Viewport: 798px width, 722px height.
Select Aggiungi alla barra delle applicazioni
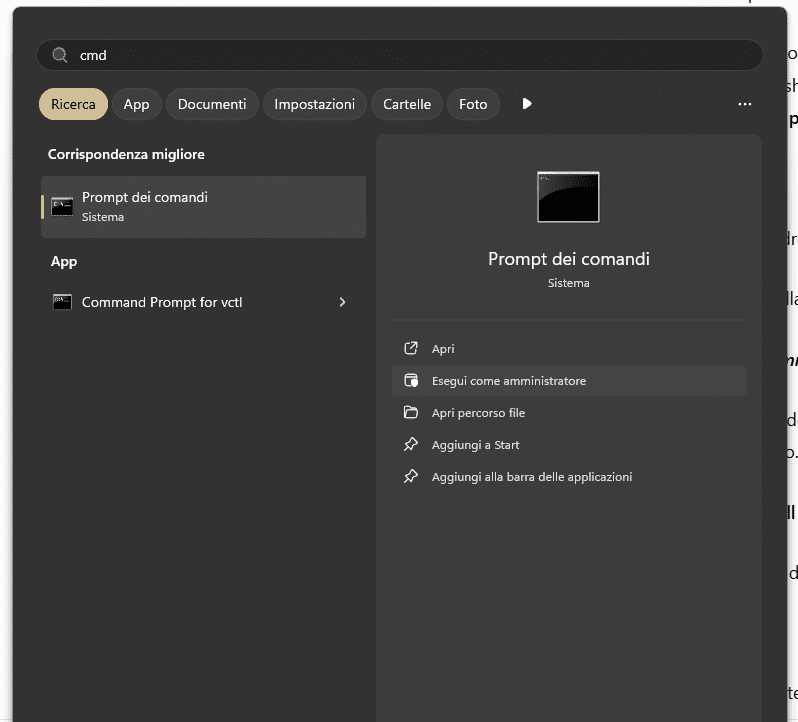coord(531,477)
